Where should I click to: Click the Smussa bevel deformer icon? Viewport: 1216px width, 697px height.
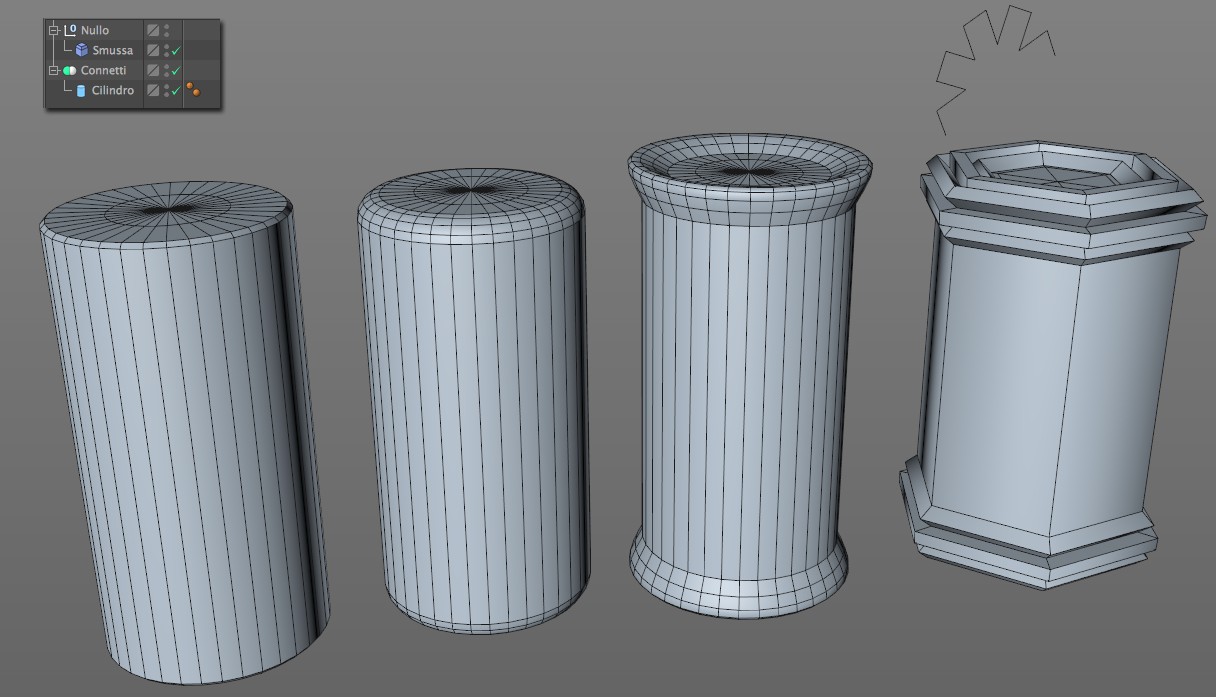pos(81,50)
